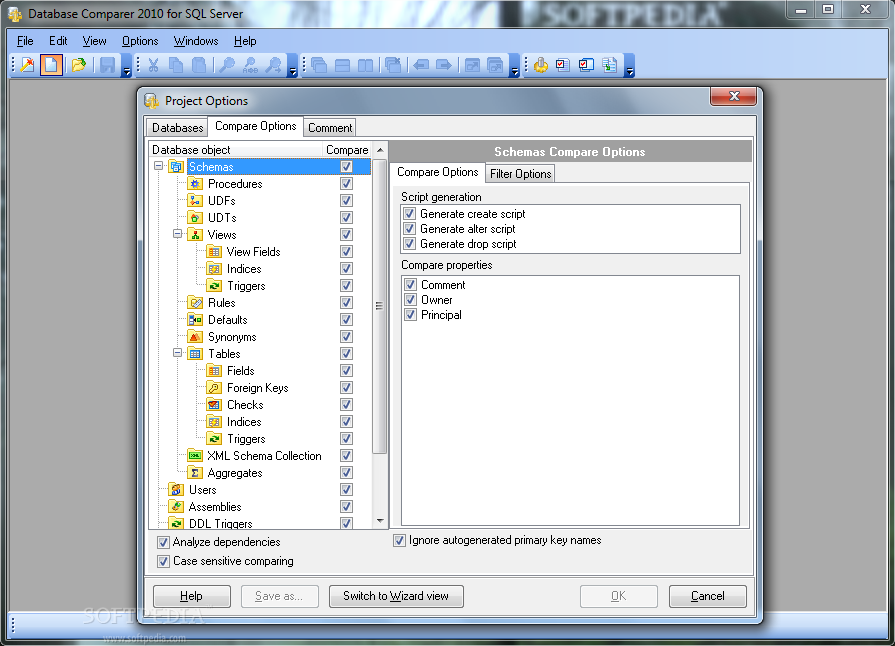Click the Find magnifier toolbar icon
The image size is (895, 646).
(x=227, y=65)
